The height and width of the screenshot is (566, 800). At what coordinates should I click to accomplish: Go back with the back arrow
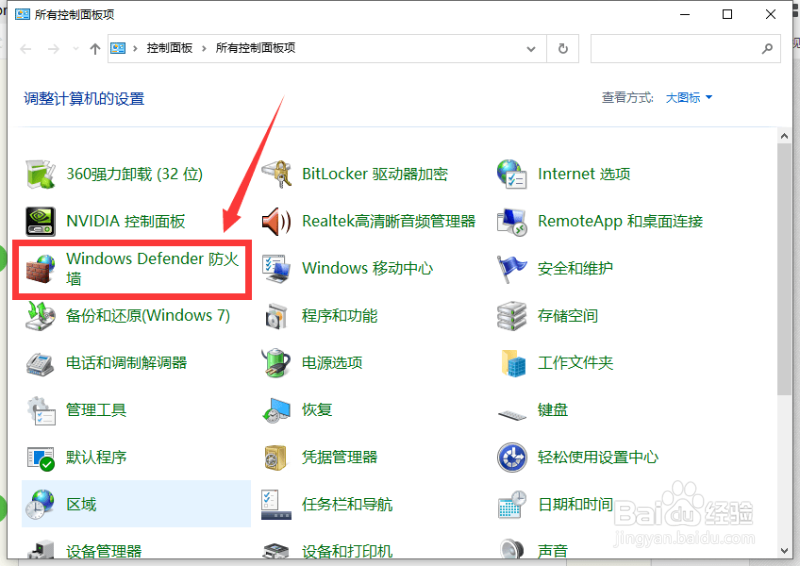coord(26,49)
